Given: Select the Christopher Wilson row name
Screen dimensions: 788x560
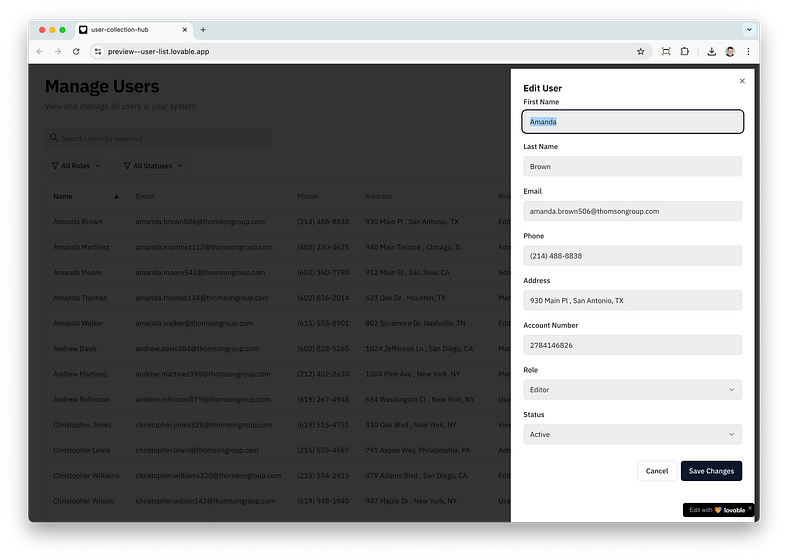Looking at the screenshot, I should (83, 501).
